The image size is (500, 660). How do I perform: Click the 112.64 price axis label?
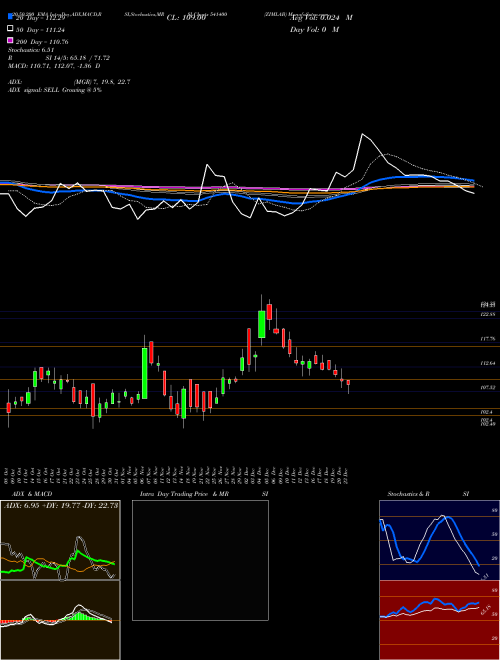[488, 363]
